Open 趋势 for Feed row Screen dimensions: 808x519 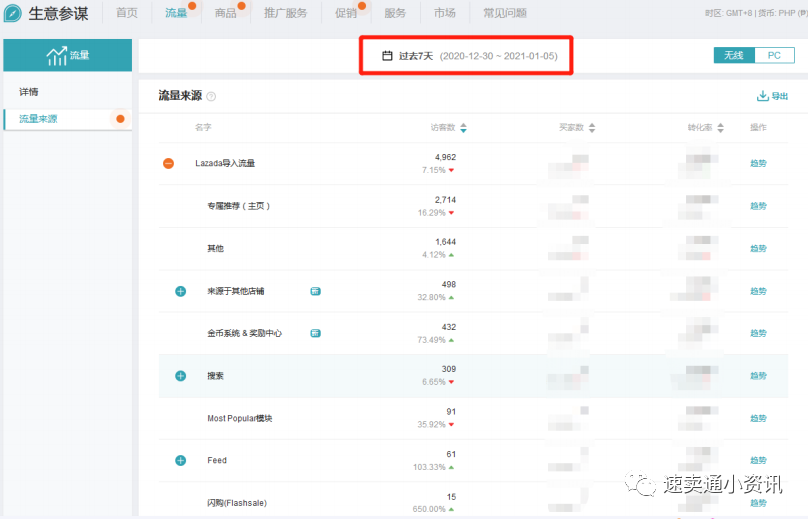(758, 460)
